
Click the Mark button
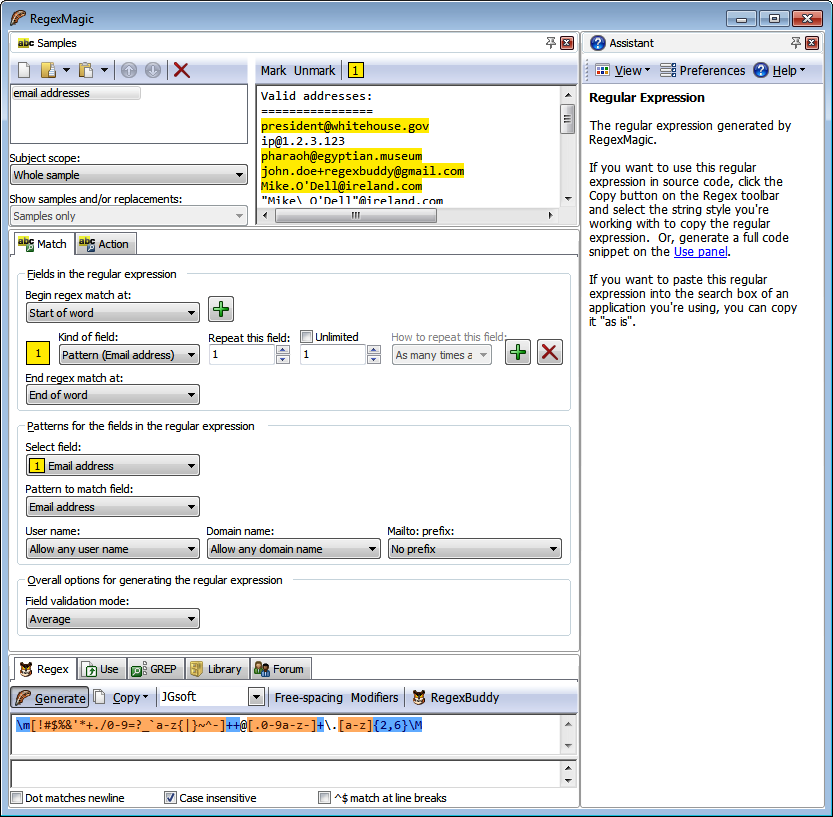273,71
